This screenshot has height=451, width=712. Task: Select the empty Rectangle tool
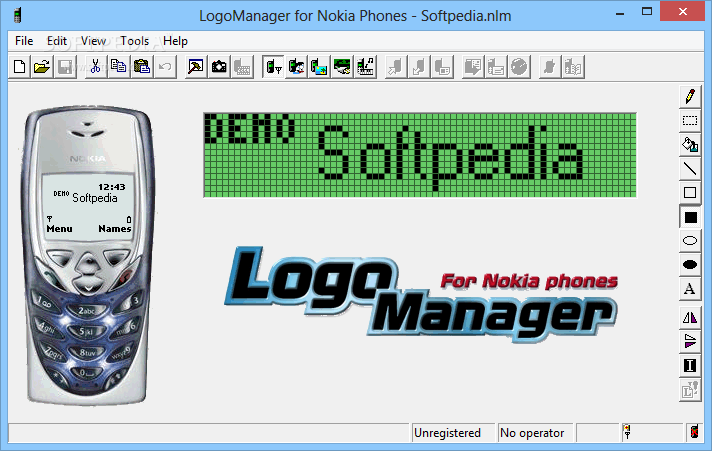[690, 193]
